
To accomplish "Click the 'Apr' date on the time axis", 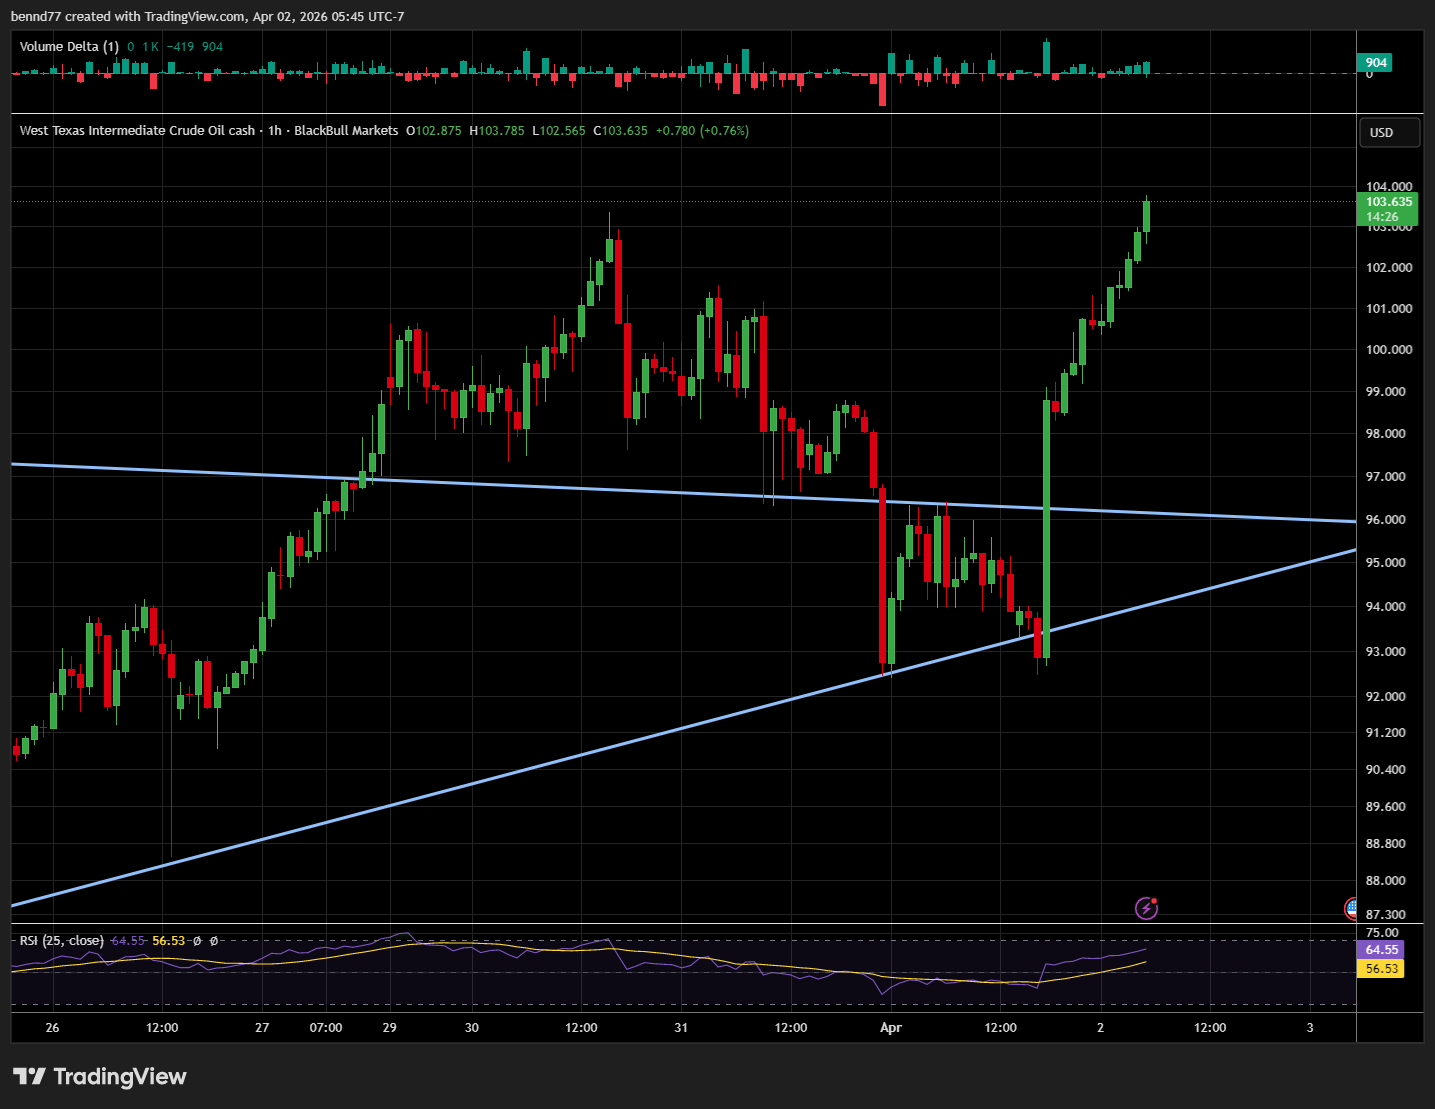I will (890, 1028).
